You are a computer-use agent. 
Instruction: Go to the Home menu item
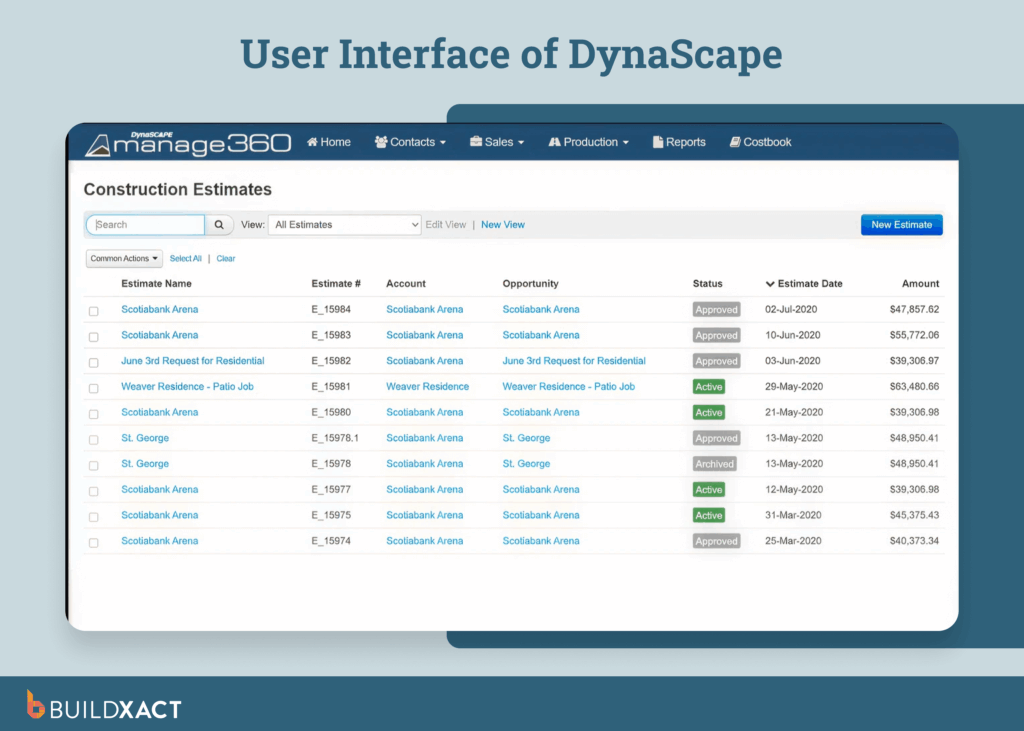click(x=328, y=142)
